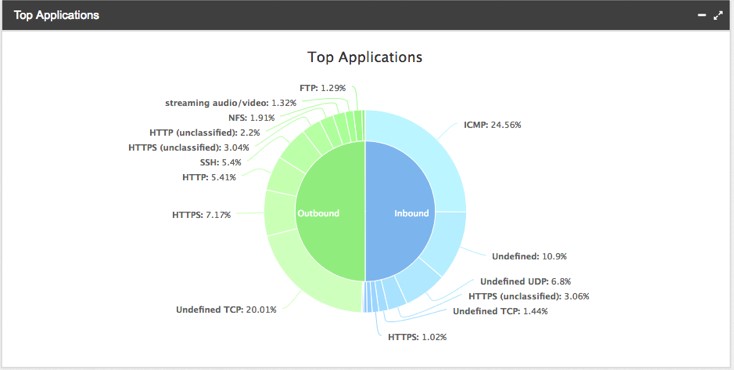
Task: Select the ICMP: 24.56% label
Action: click(x=492, y=125)
